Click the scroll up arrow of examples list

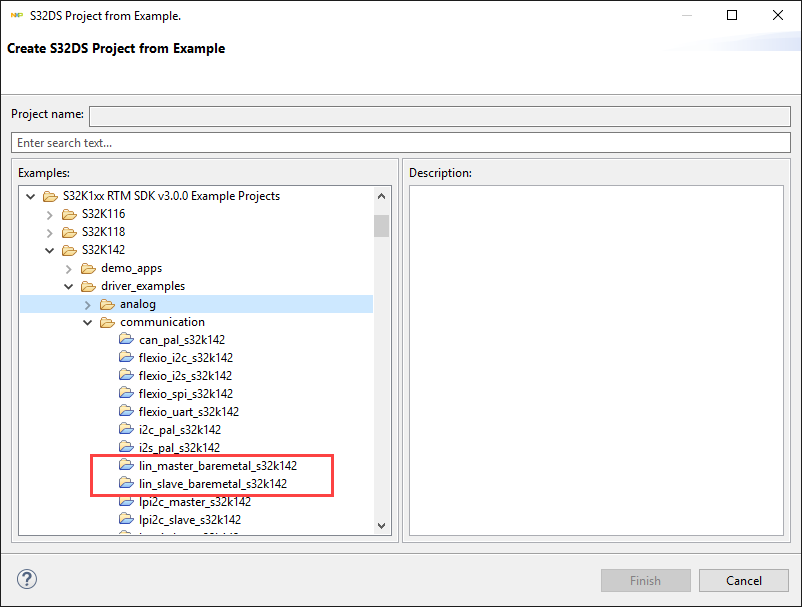(x=381, y=196)
